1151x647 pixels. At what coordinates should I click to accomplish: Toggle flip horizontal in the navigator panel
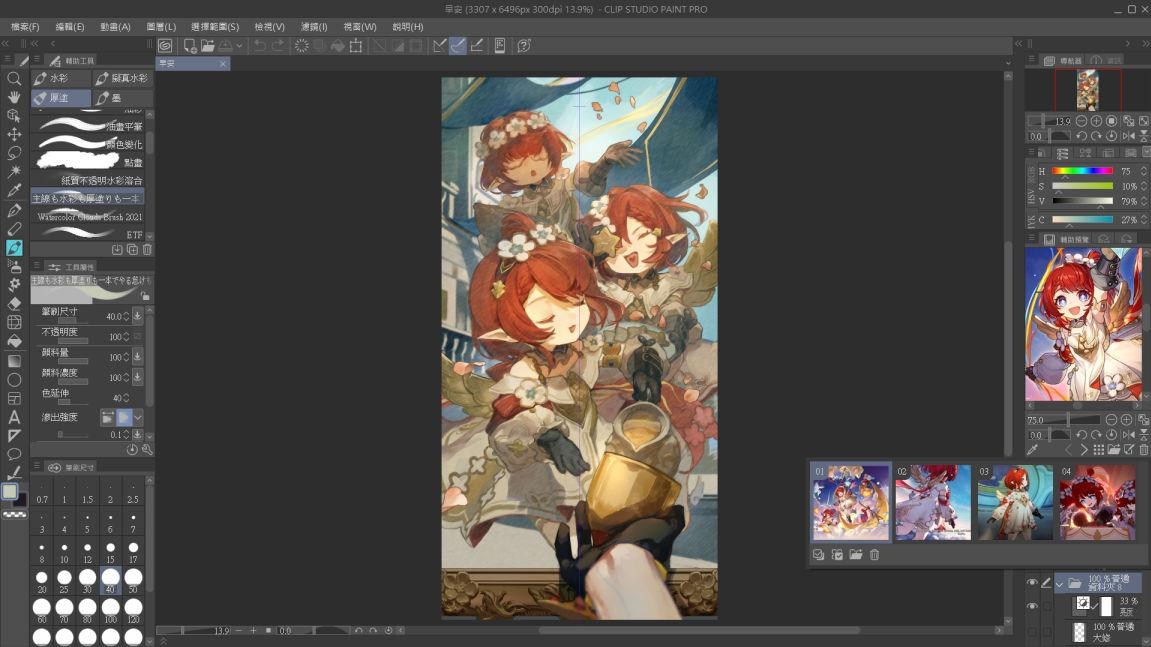coord(1128,136)
